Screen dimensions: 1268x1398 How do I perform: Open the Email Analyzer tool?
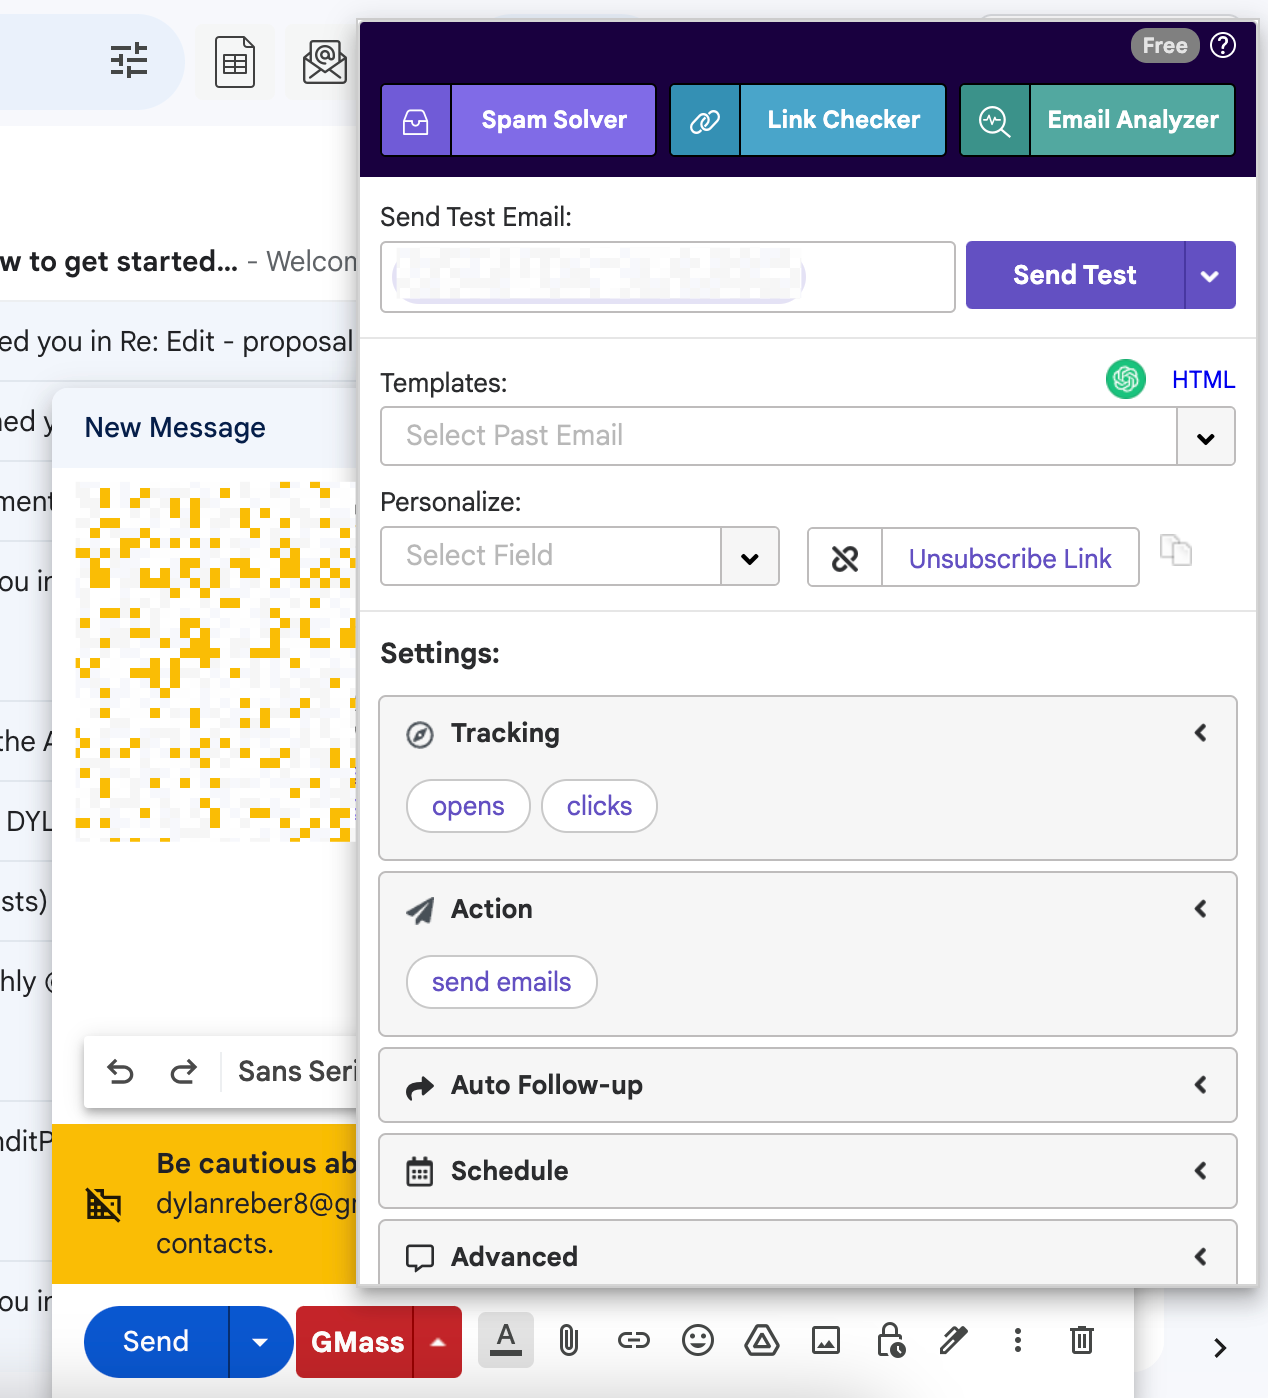click(1133, 121)
